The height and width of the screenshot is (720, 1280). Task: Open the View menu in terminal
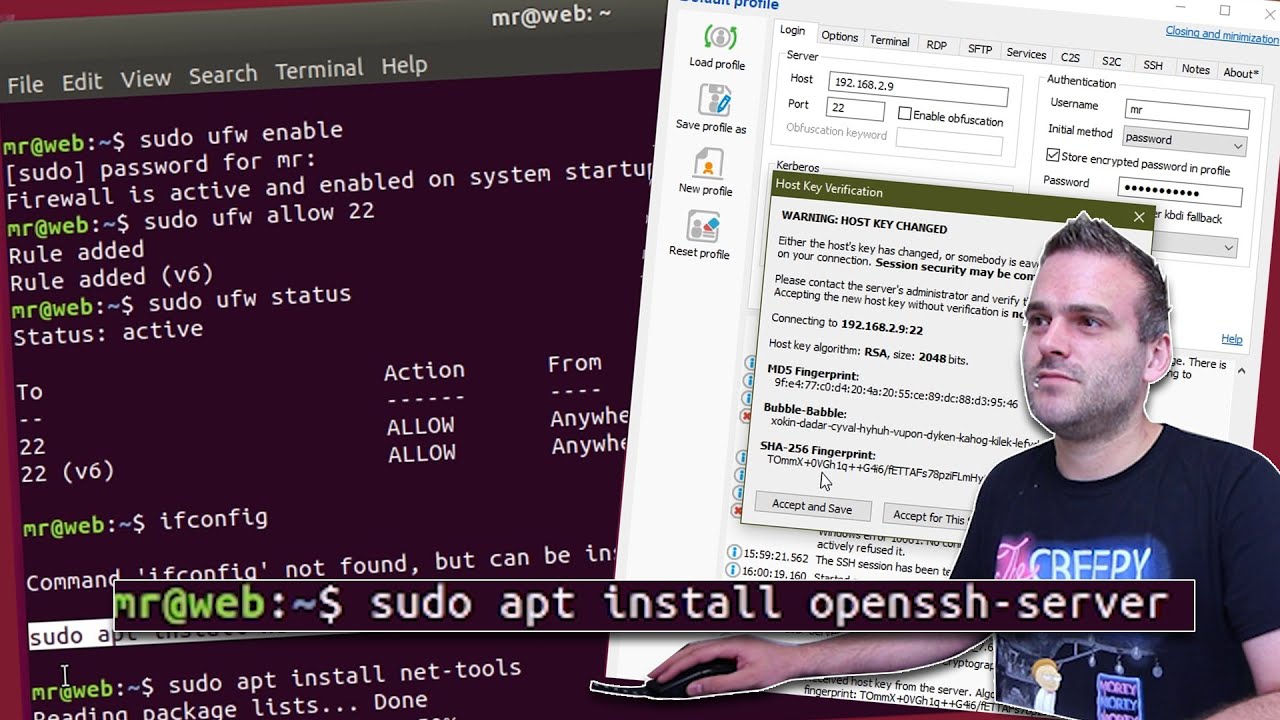coord(146,78)
